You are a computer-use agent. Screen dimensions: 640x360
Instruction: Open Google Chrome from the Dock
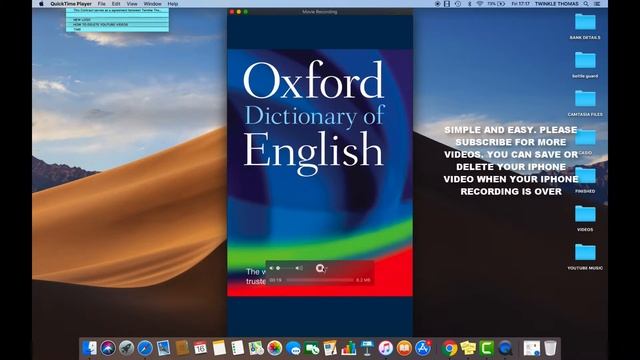[449, 348]
